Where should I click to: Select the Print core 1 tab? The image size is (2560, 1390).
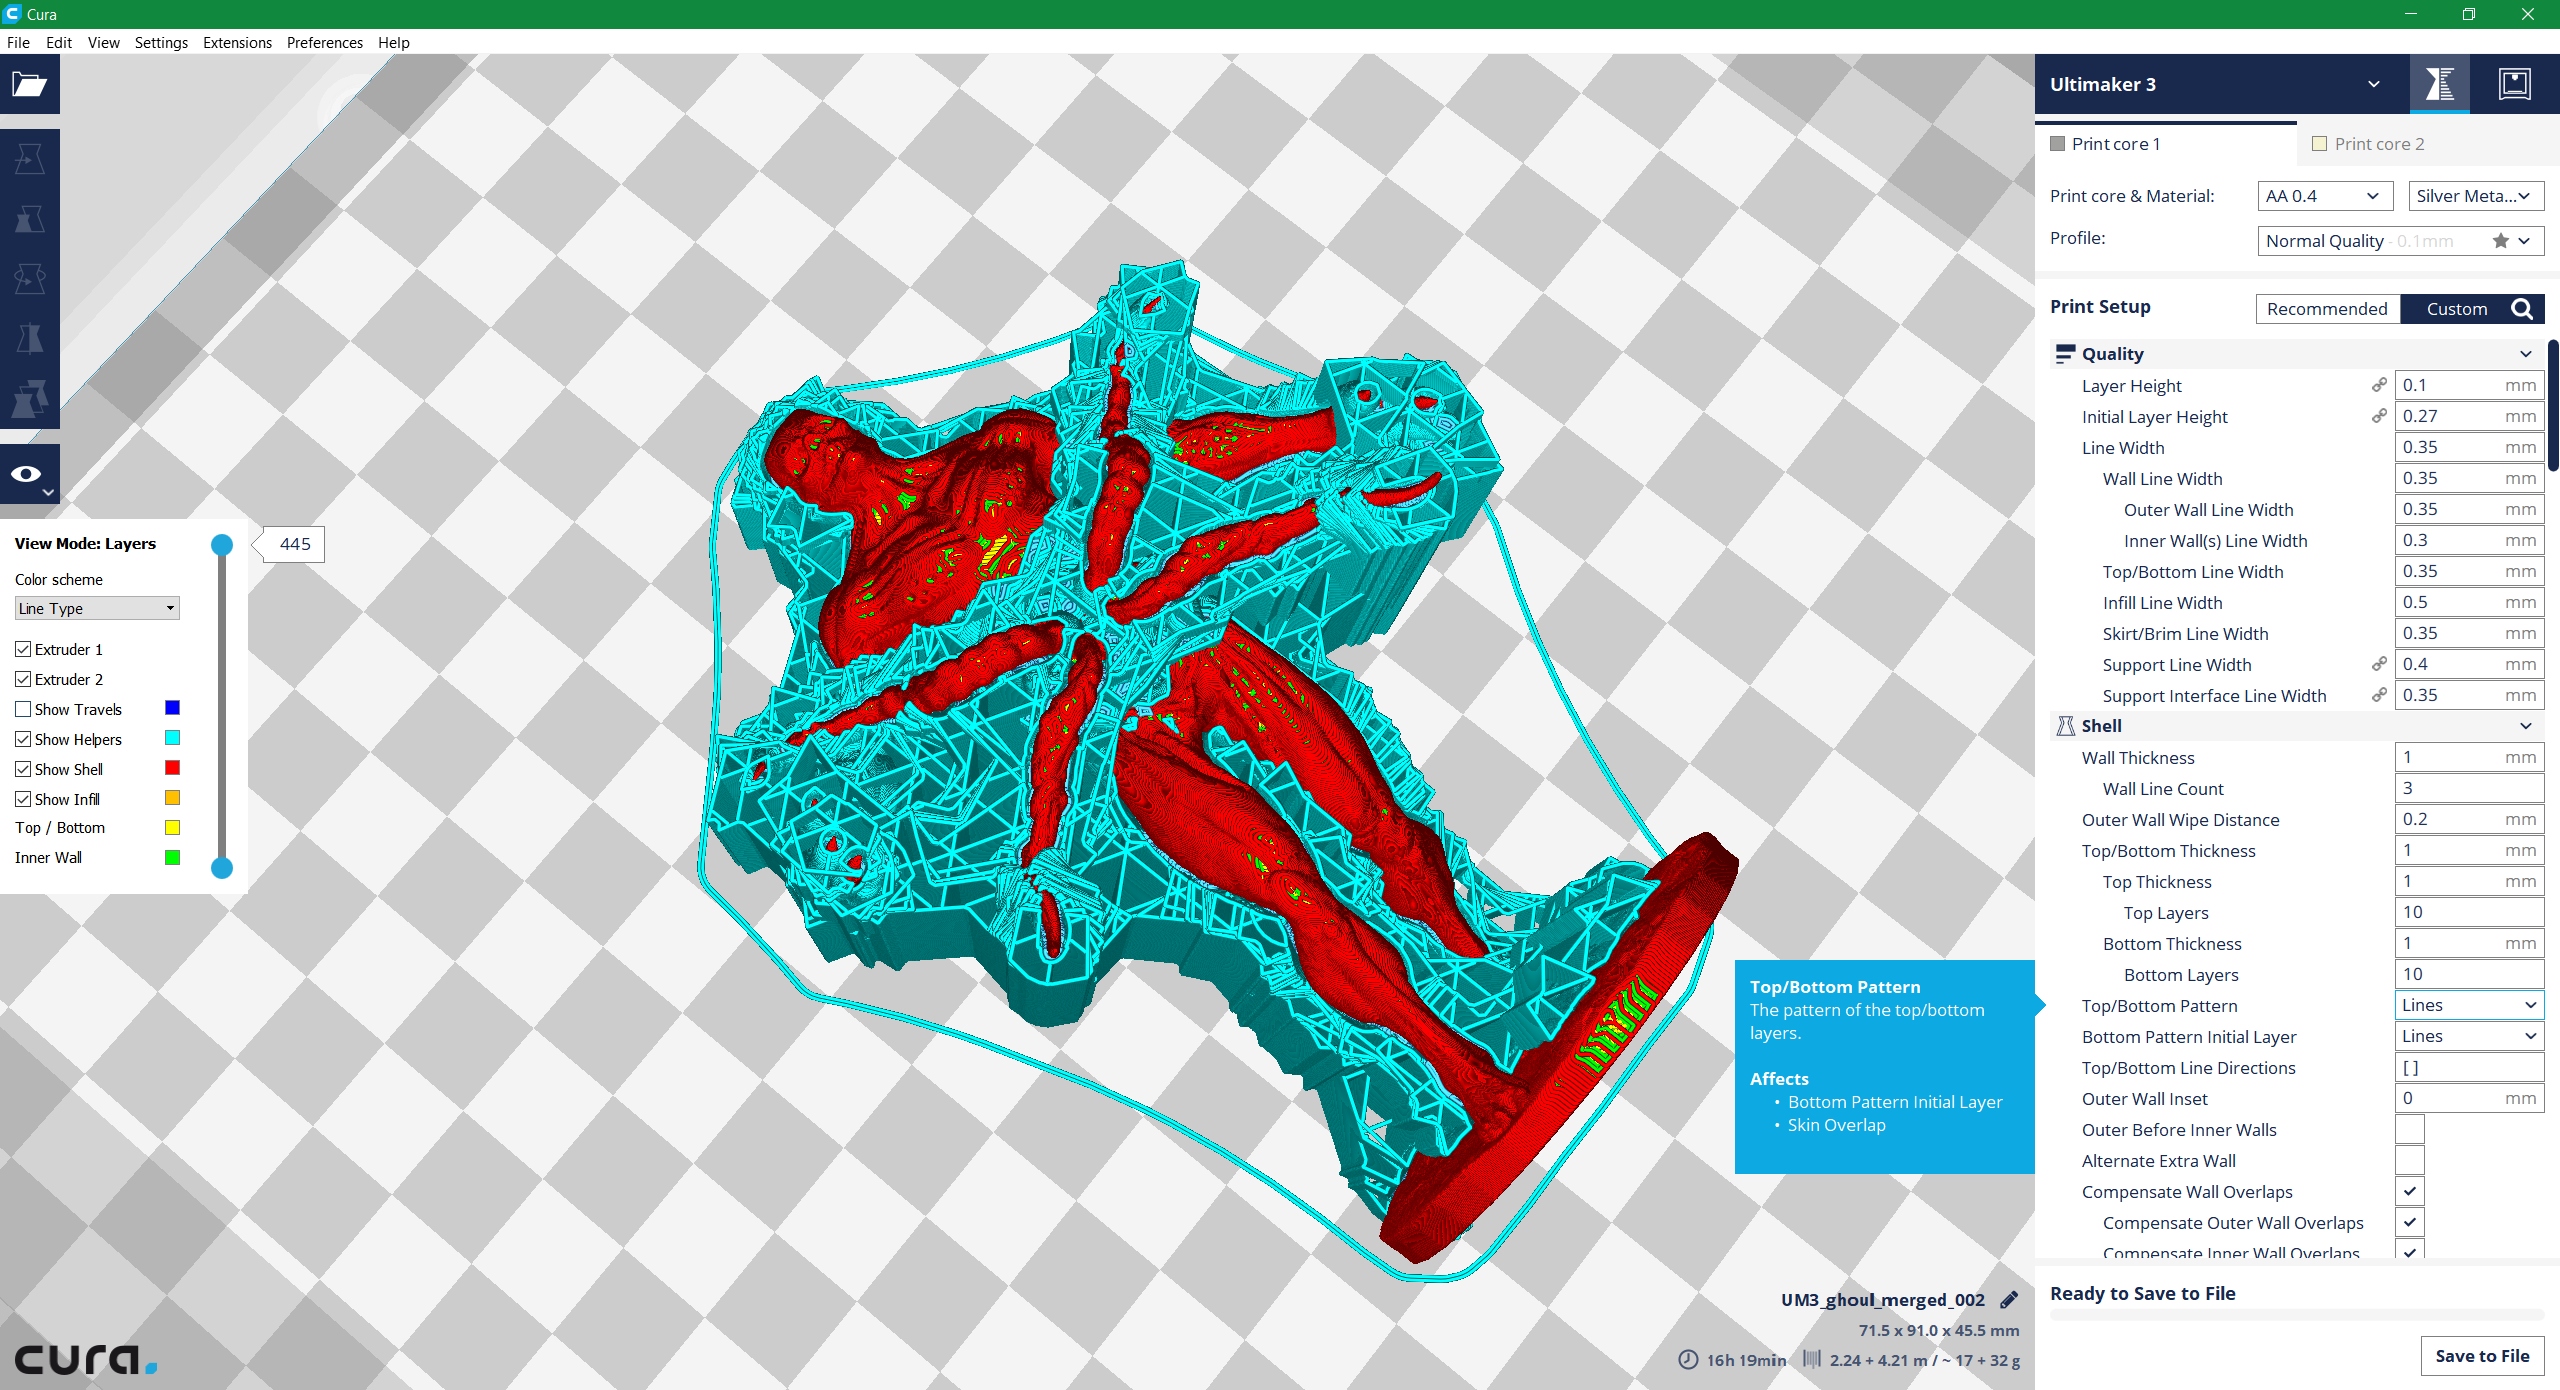[x=2166, y=144]
